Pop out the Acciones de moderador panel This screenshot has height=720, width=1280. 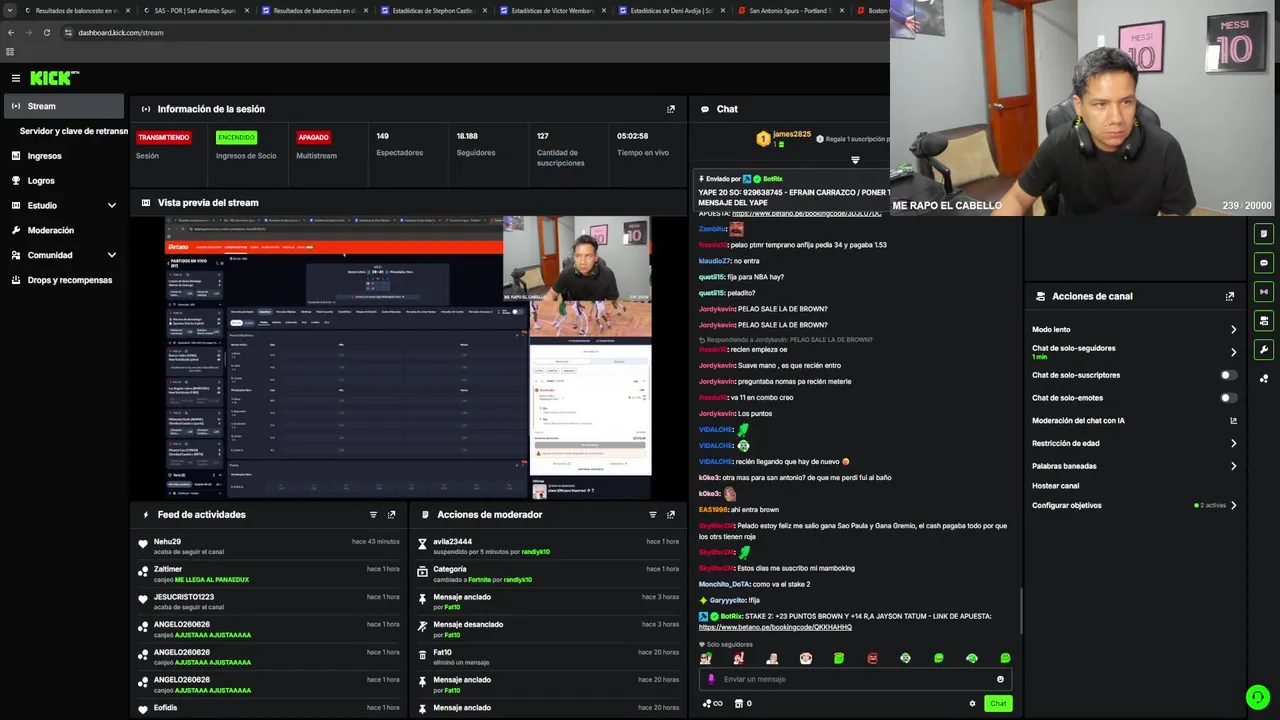671,515
